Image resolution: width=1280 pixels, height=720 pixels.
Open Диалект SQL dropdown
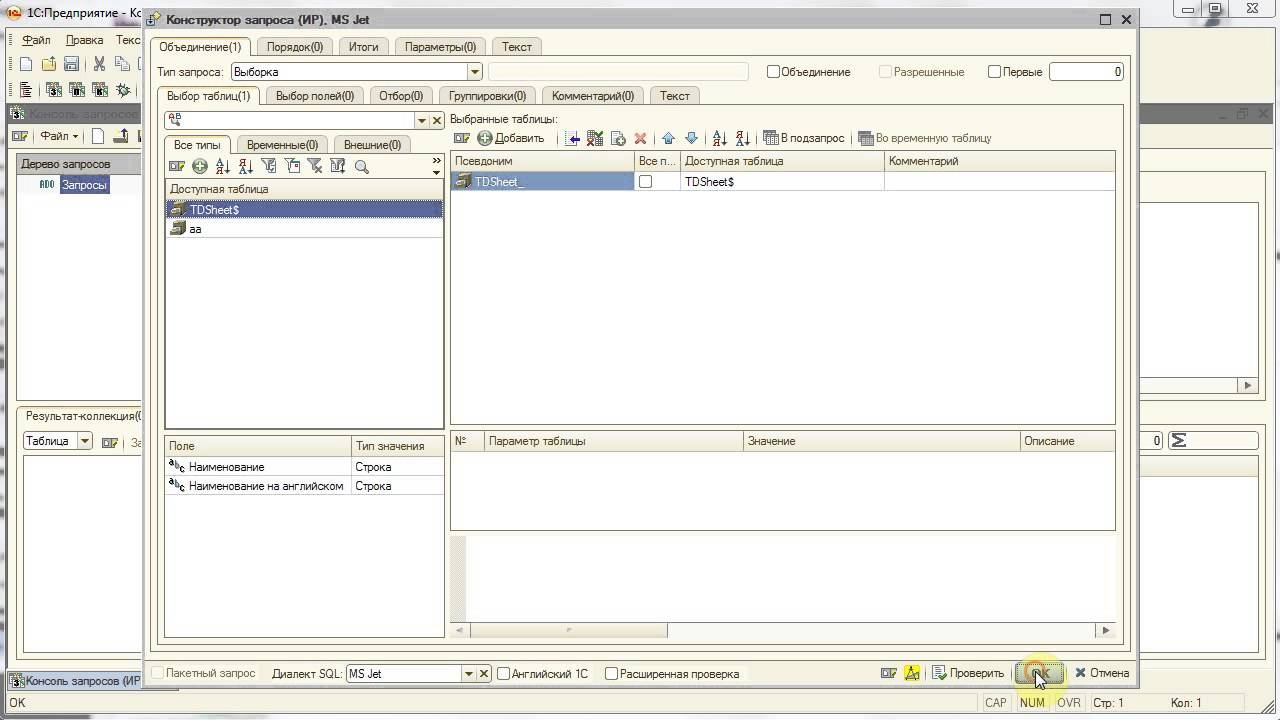pos(468,674)
